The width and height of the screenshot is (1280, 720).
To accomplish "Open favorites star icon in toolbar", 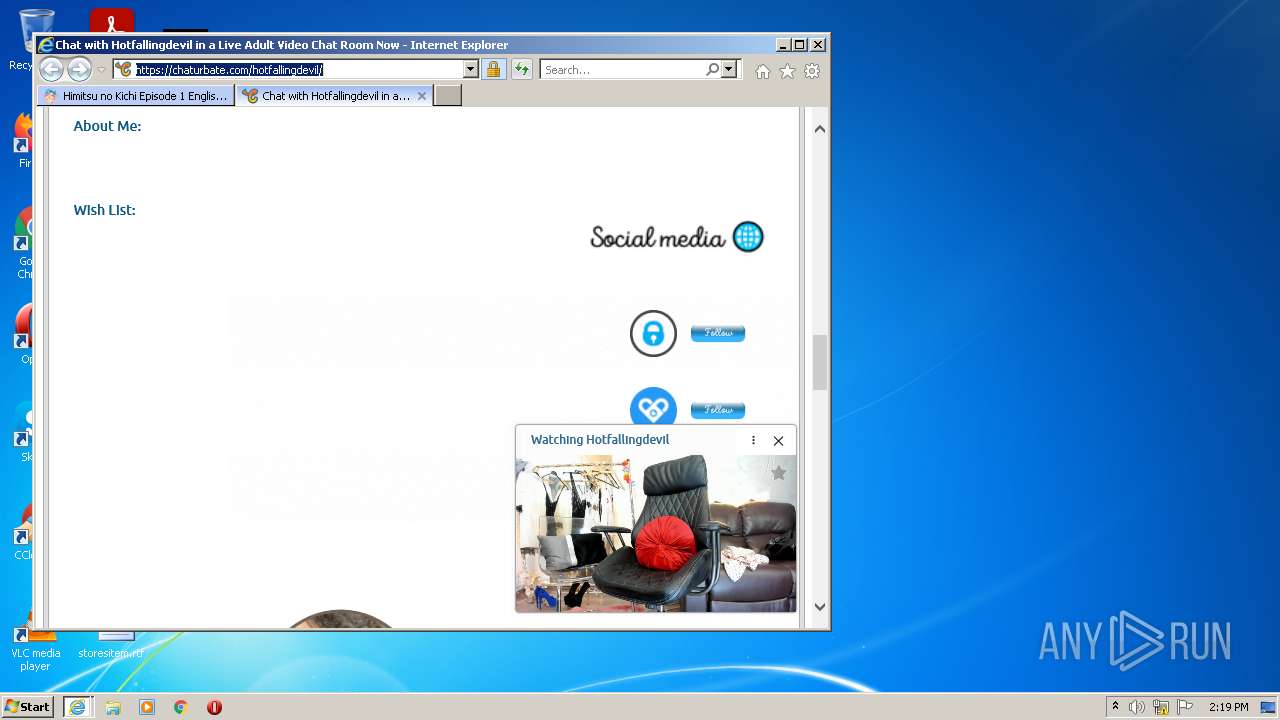I will click(x=787, y=71).
